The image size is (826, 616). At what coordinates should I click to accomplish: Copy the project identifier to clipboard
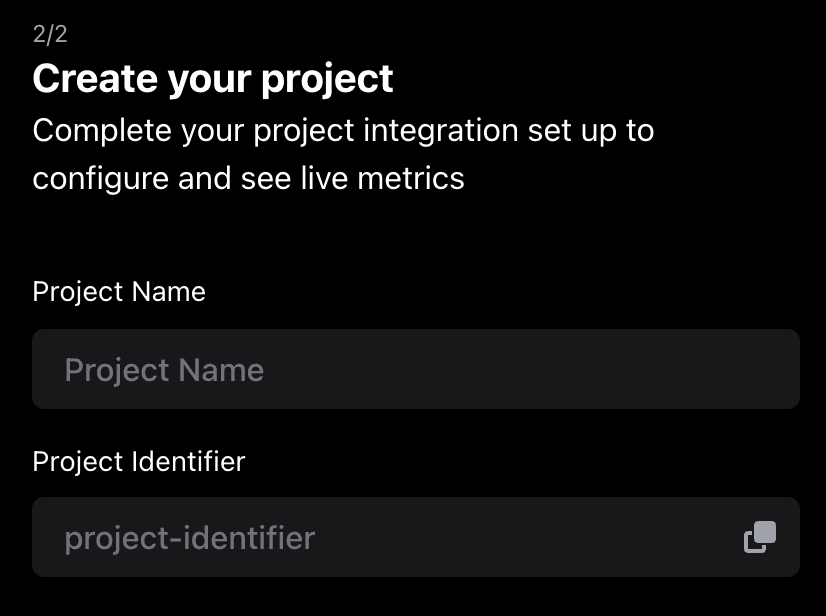point(760,537)
